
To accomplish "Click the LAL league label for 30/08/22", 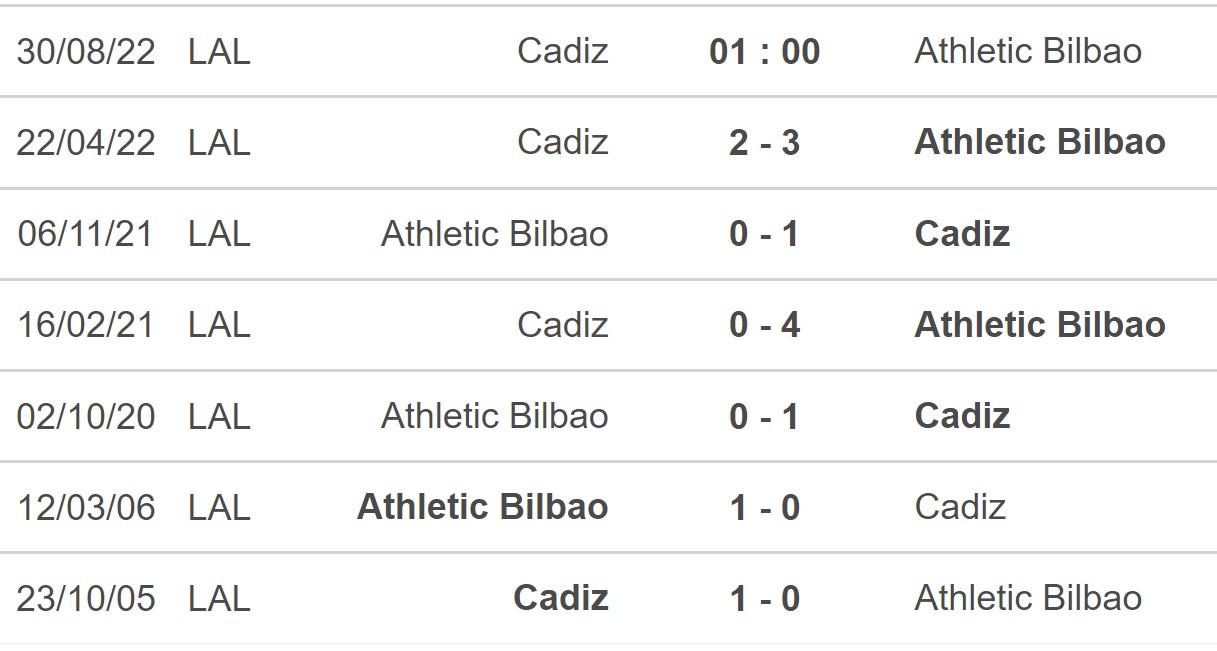I will [219, 52].
